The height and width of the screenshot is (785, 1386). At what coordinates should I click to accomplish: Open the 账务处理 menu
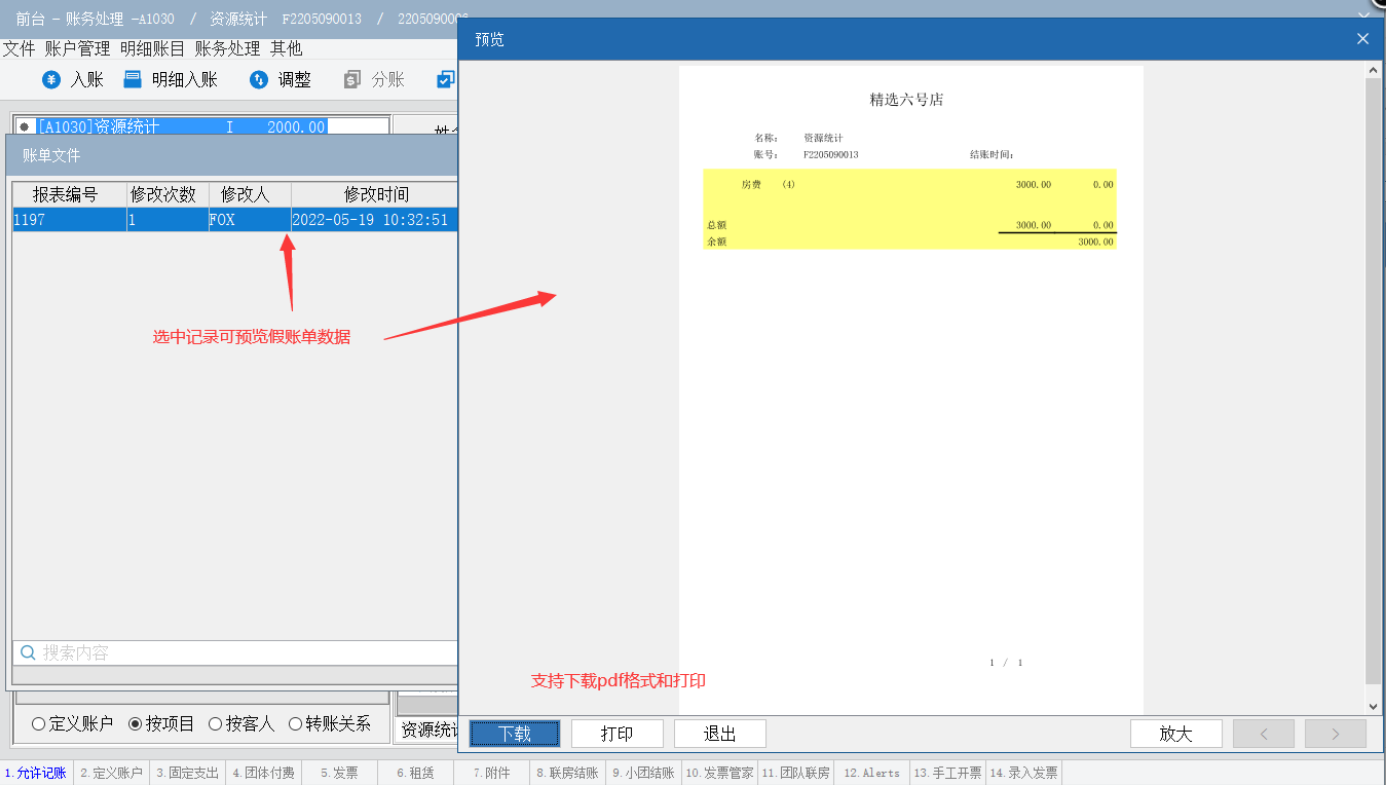(x=227, y=48)
